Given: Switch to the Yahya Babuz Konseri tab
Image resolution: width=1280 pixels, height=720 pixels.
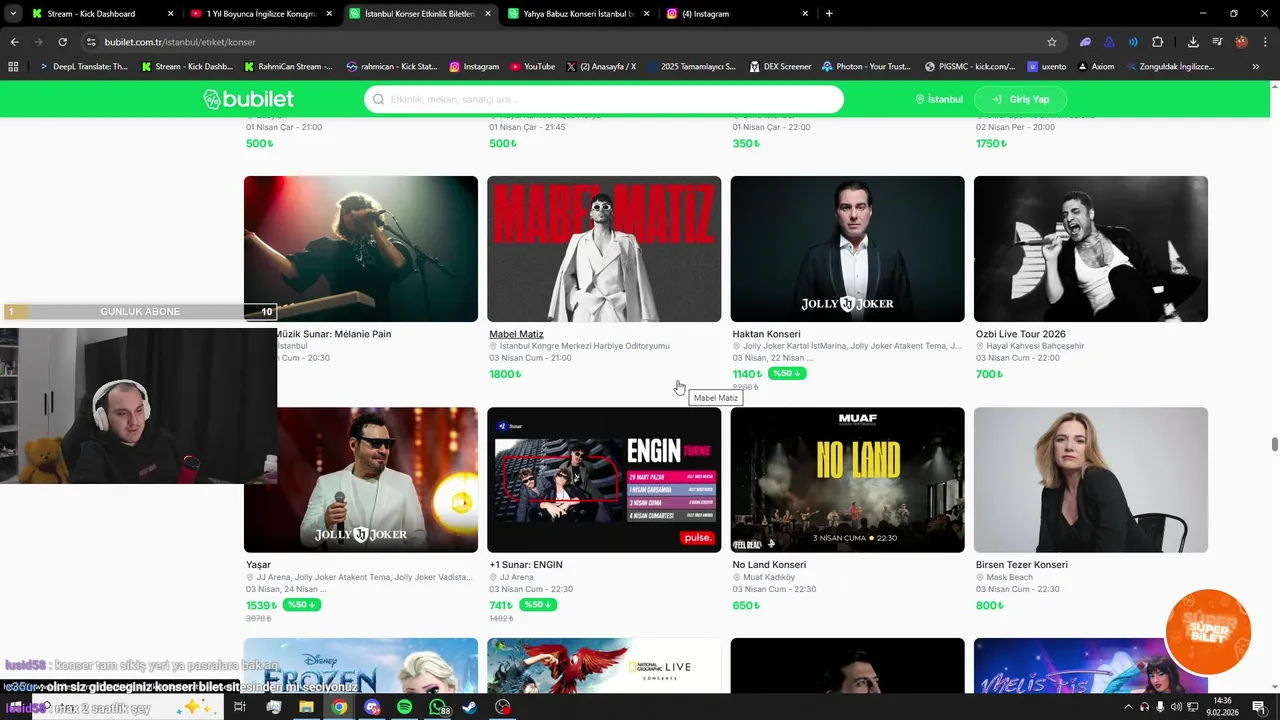Looking at the screenshot, I should pos(578,14).
